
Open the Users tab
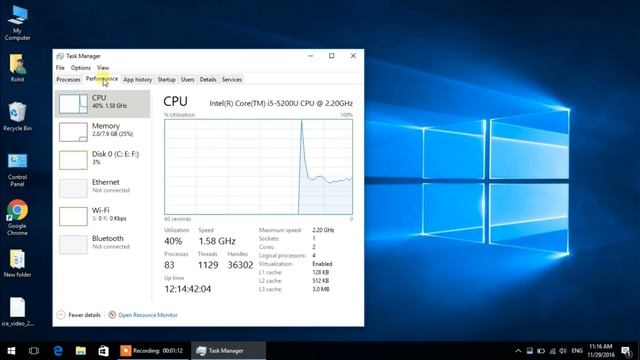188,80
